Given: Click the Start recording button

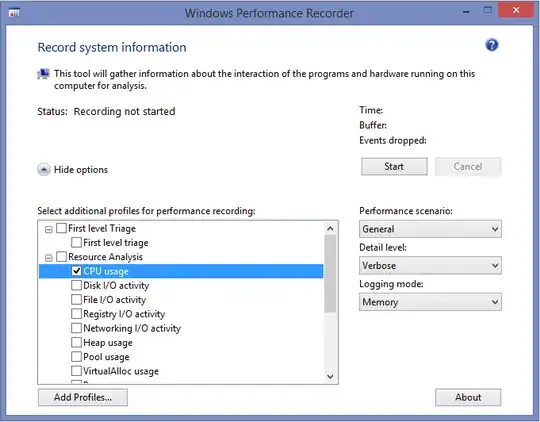Looking at the screenshot, I should pyautogui.click(x=394, y=167).
